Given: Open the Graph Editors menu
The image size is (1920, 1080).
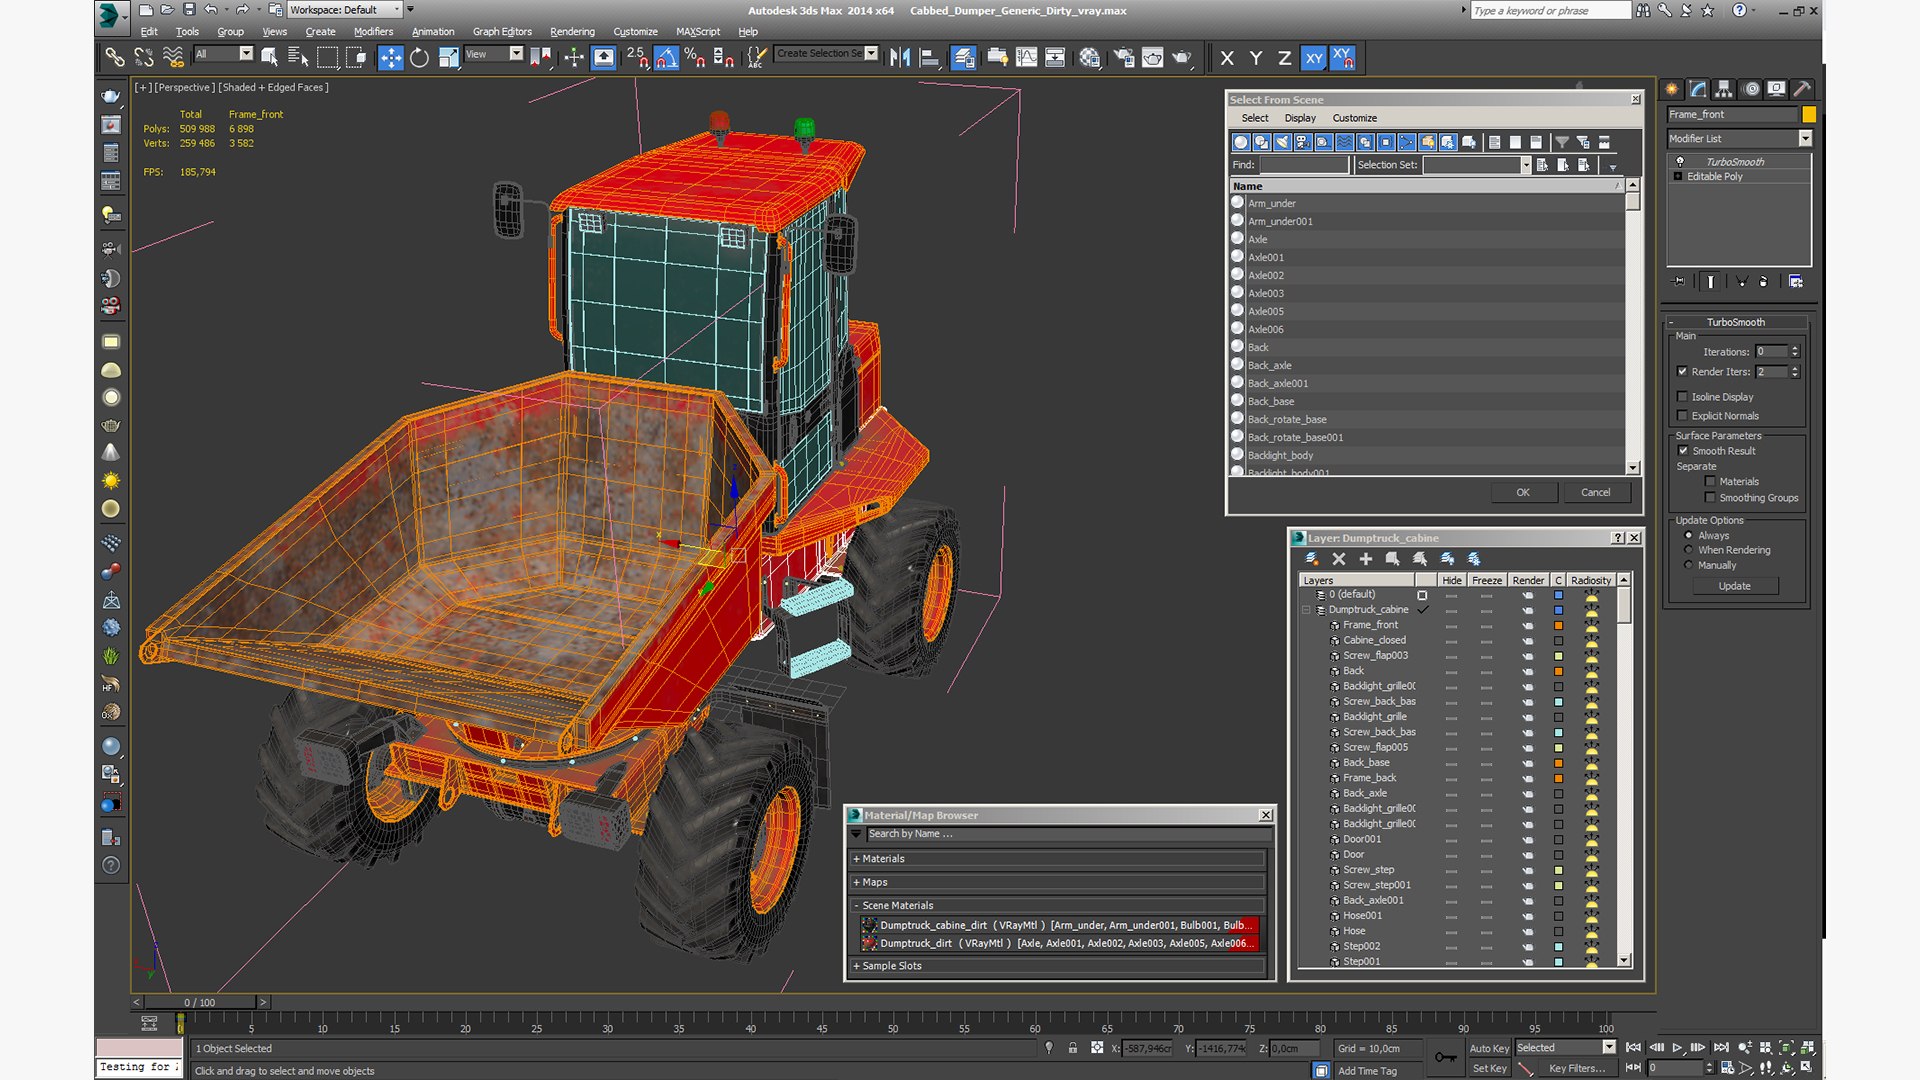Looking at the screenshot, I should [x=502, y=32].
